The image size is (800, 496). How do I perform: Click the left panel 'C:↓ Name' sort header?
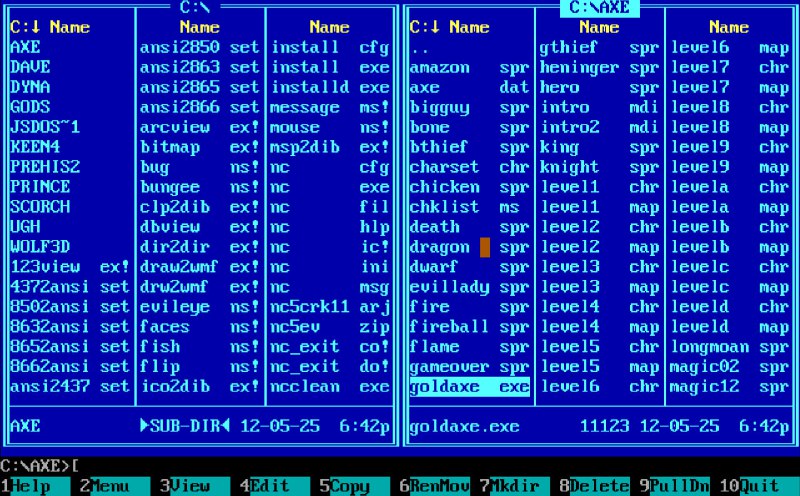[x=50, y=27]
